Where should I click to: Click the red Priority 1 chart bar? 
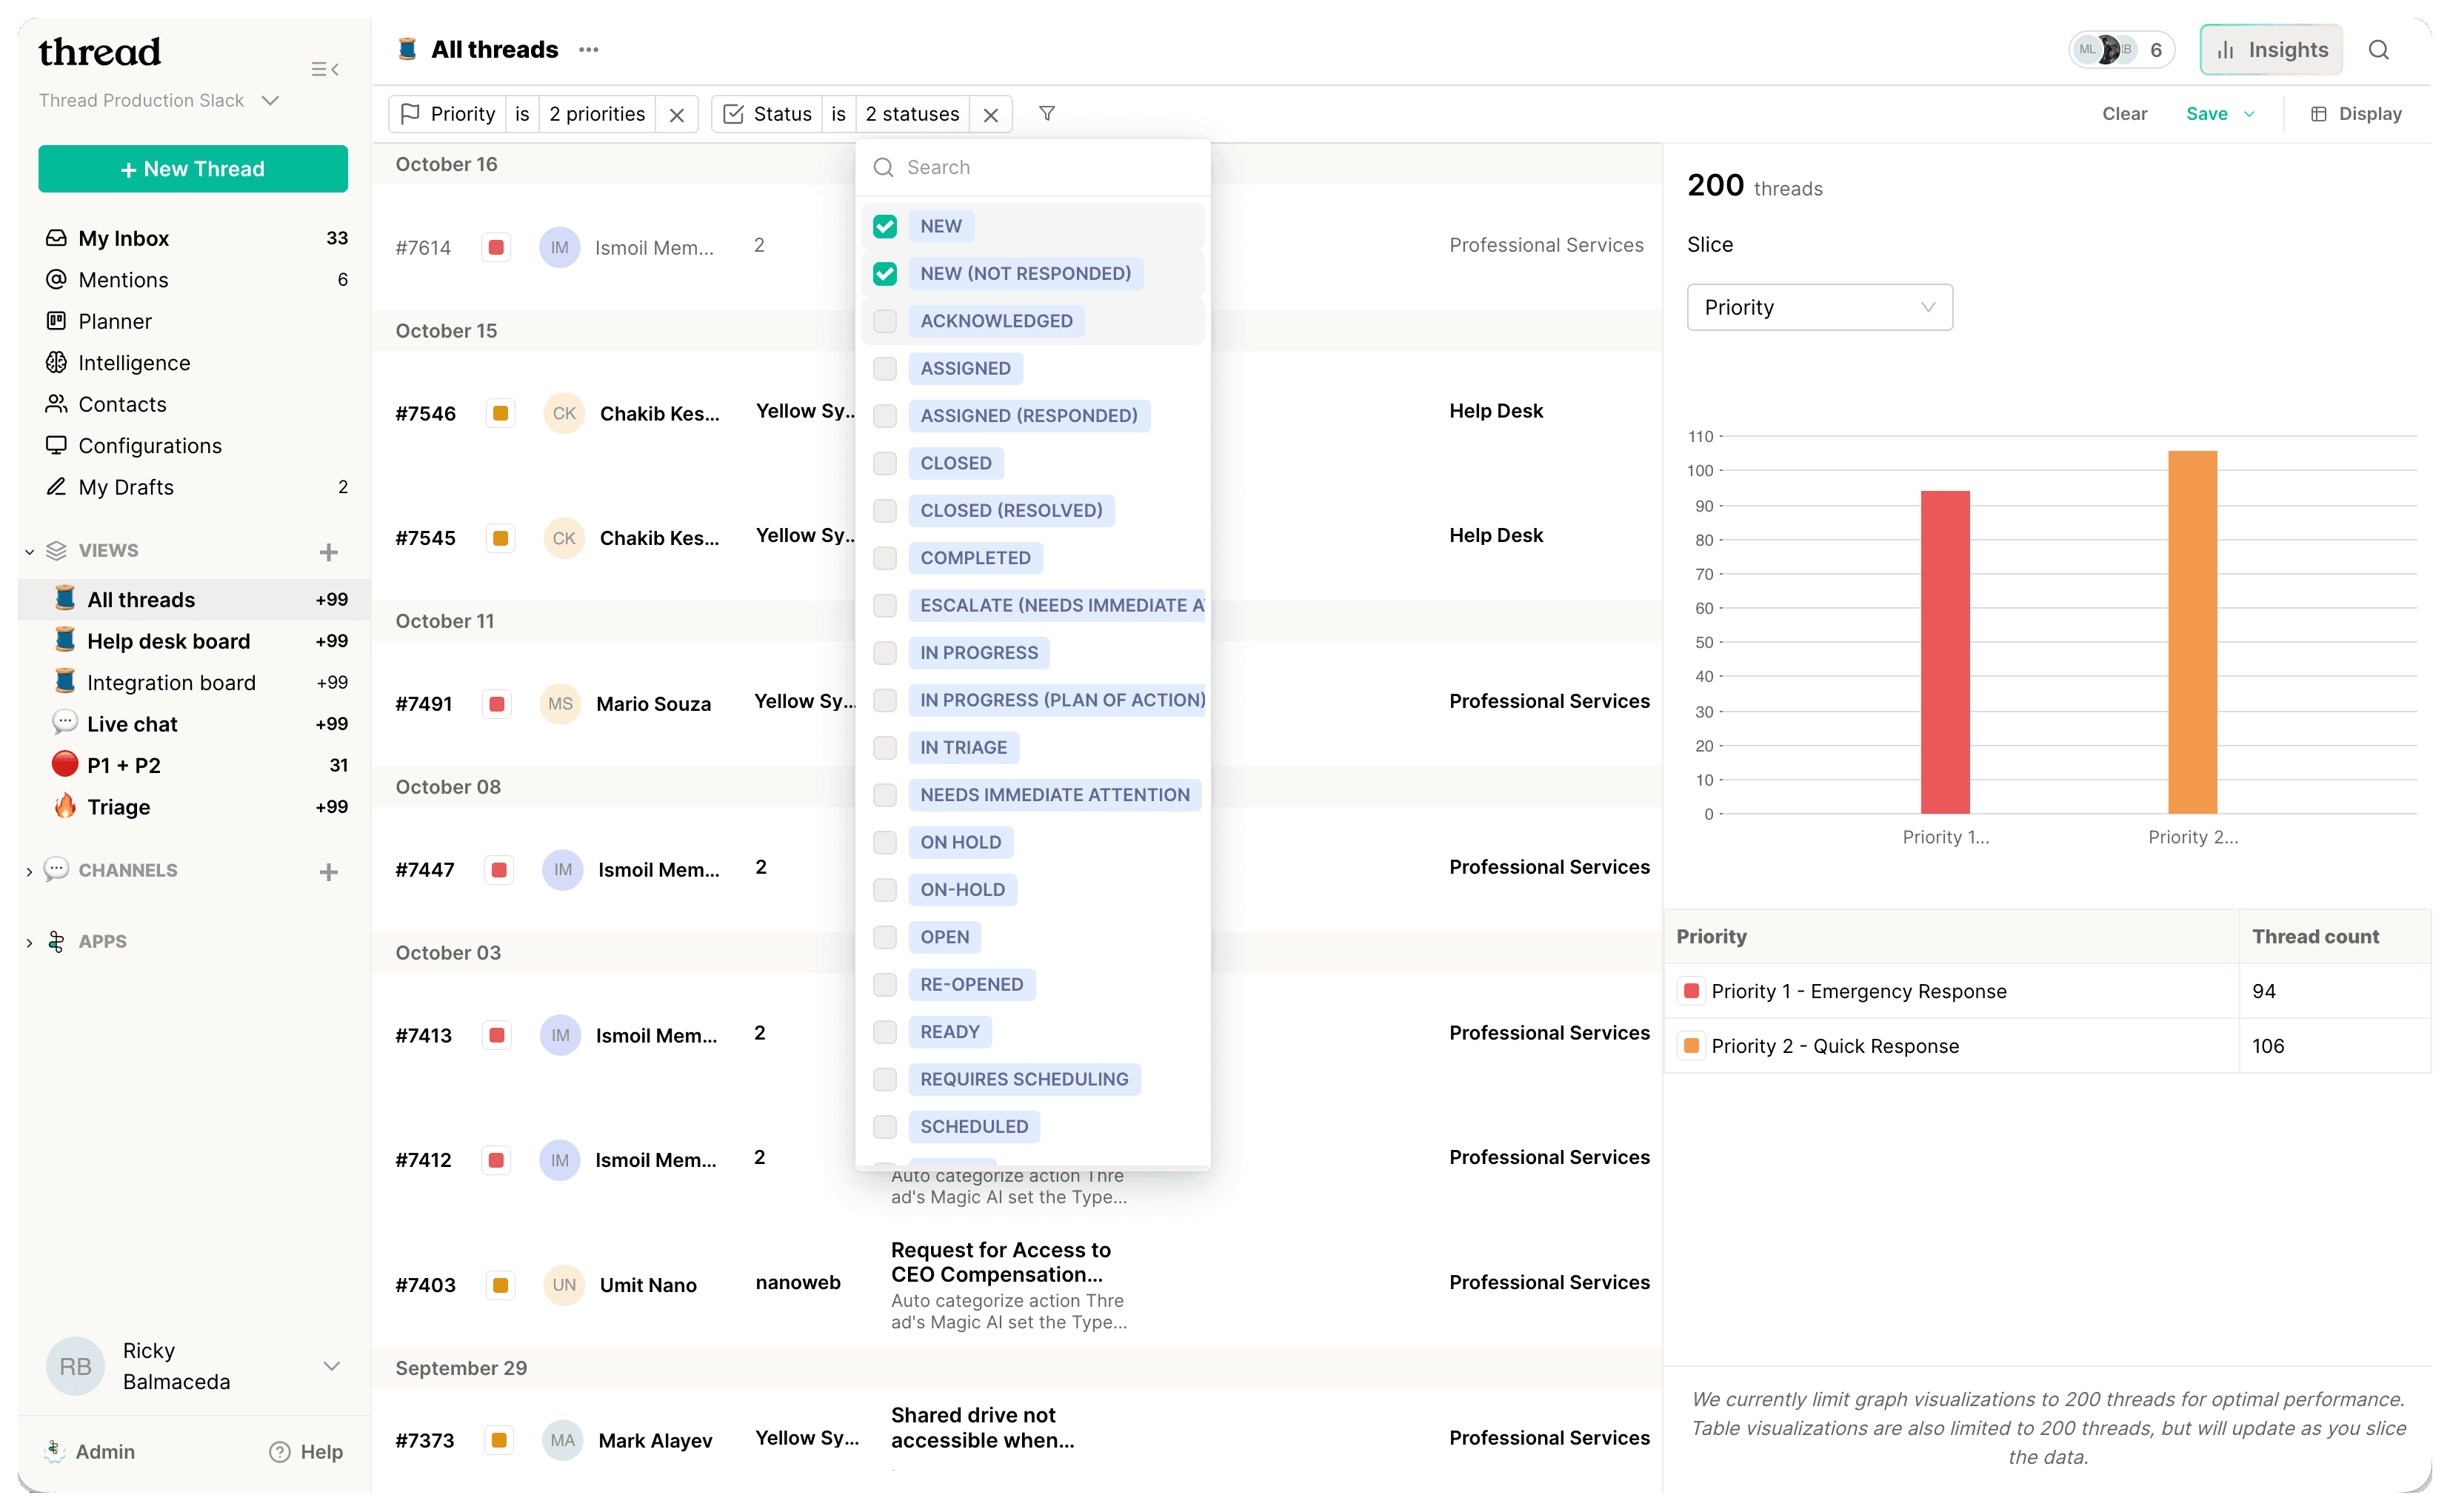pos(1945,652)
